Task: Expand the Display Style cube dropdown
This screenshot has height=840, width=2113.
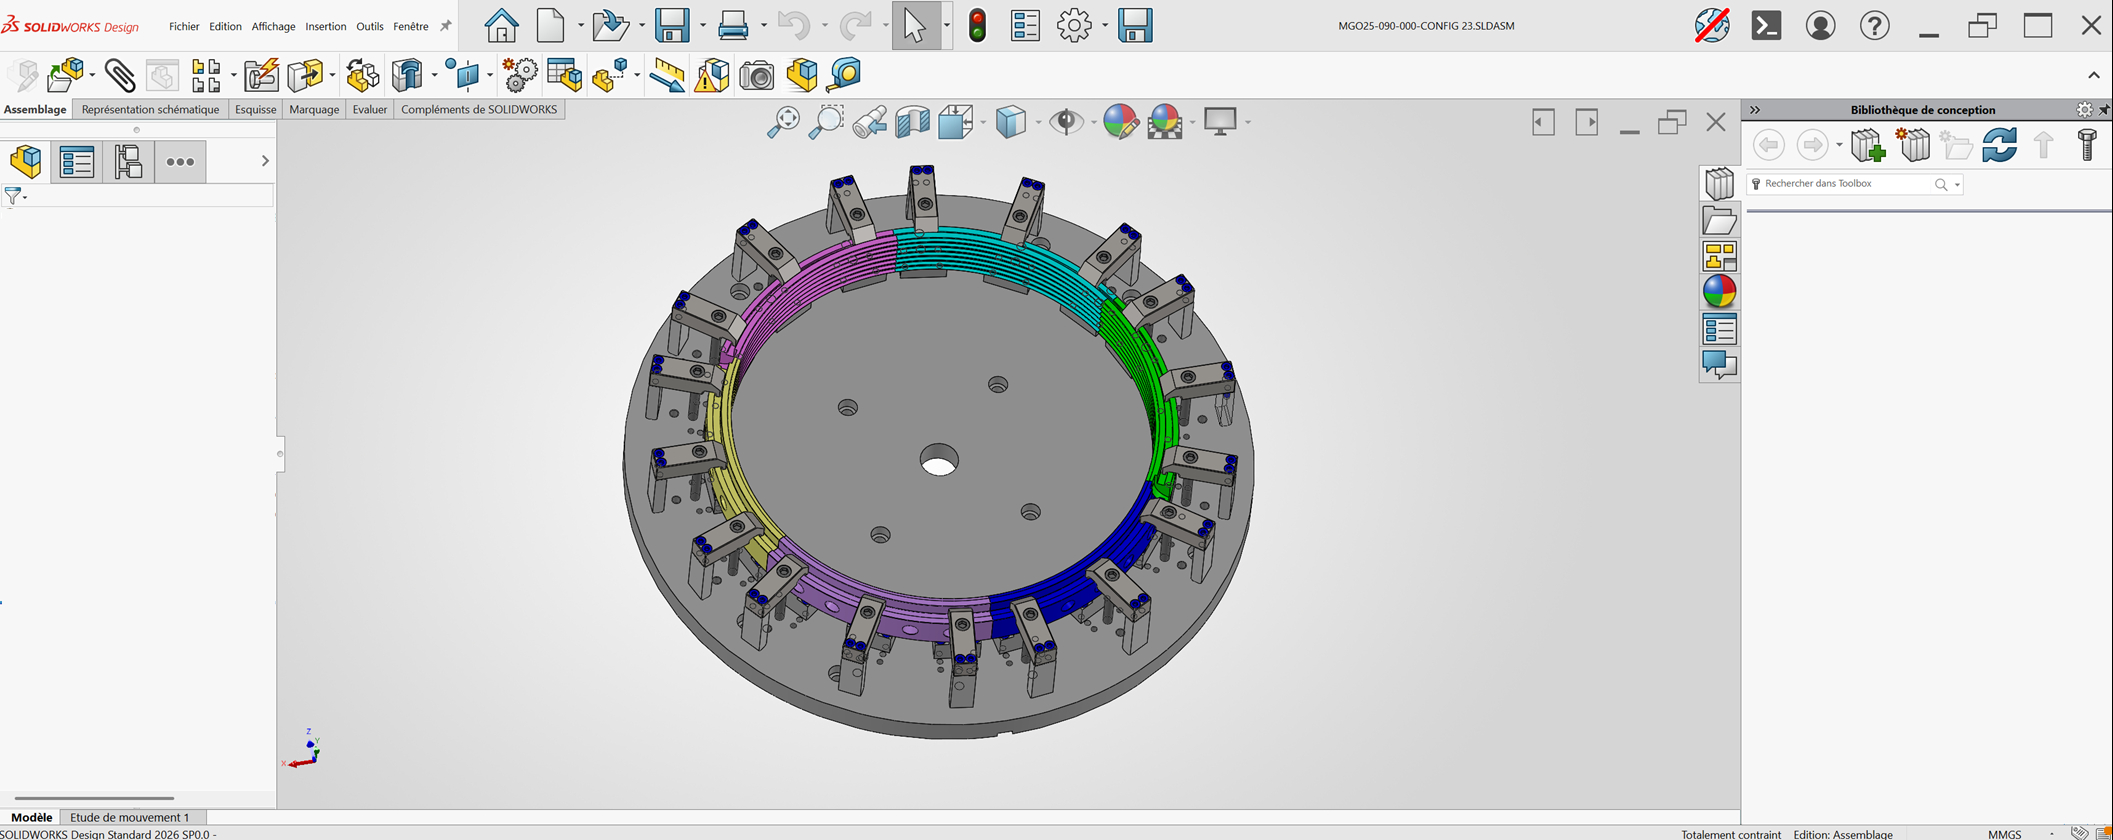Action: (x=1038, y=123)
